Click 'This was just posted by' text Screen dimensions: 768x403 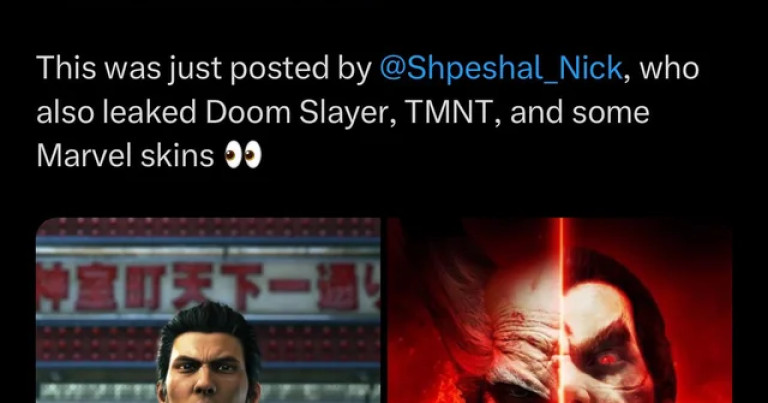[x=204, y=69]
